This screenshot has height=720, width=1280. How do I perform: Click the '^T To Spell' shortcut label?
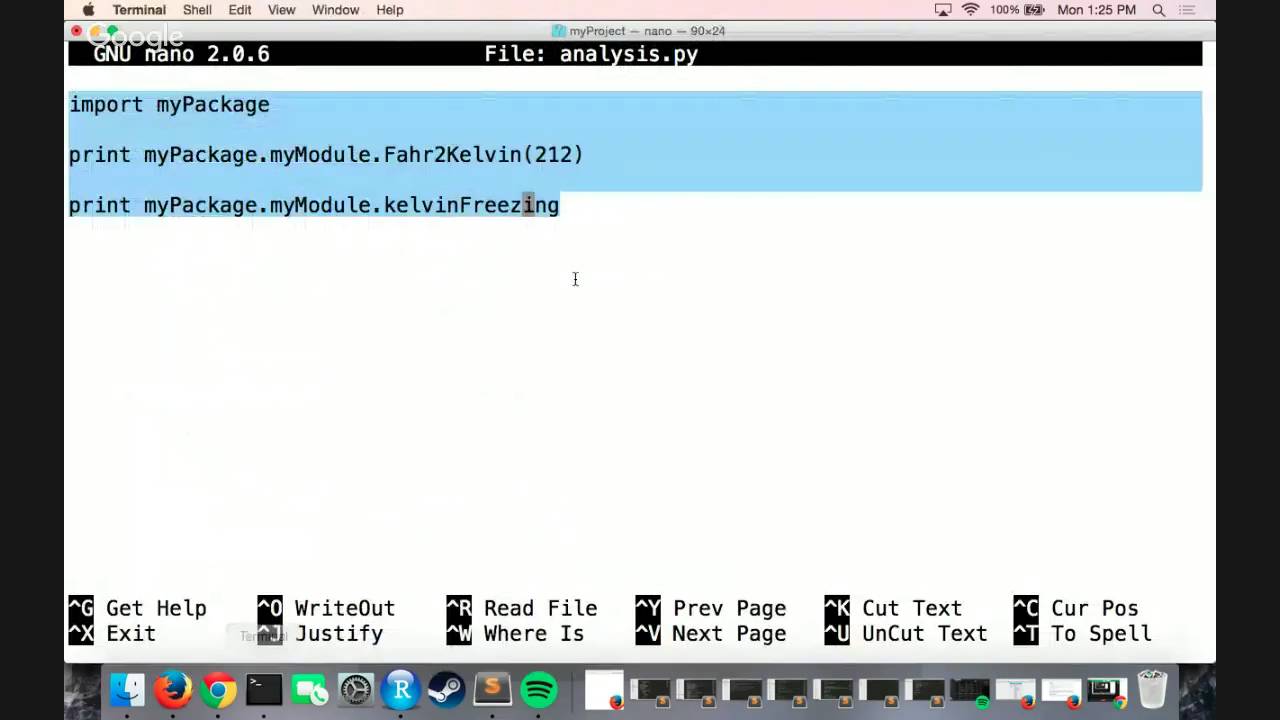point(1082,634)
